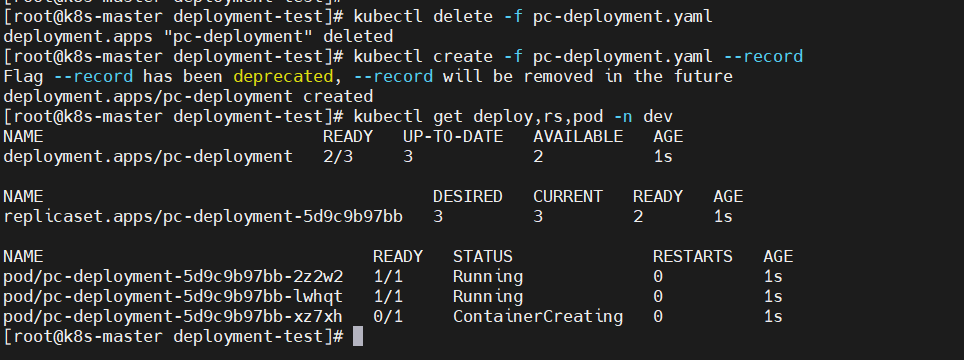Click the STATUS column header

pos(483,257)
